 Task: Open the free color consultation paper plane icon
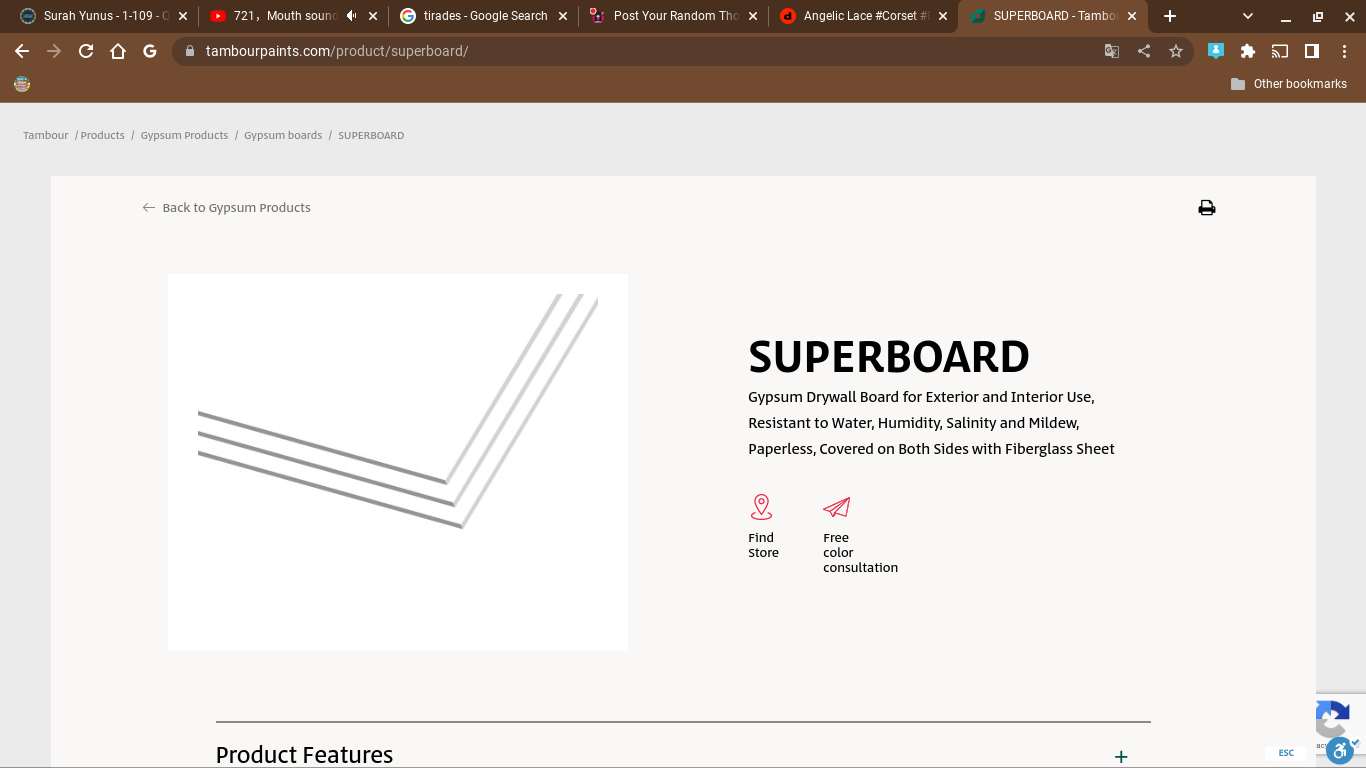click(x=836, y=508)
